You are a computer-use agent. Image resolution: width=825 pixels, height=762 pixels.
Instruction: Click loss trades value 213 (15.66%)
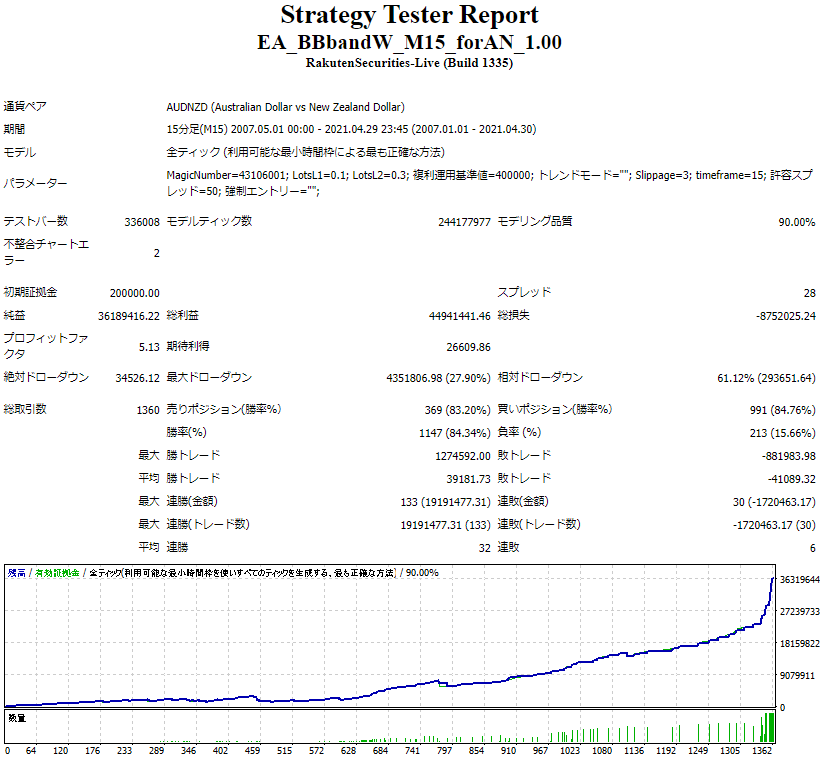point(782,433)
